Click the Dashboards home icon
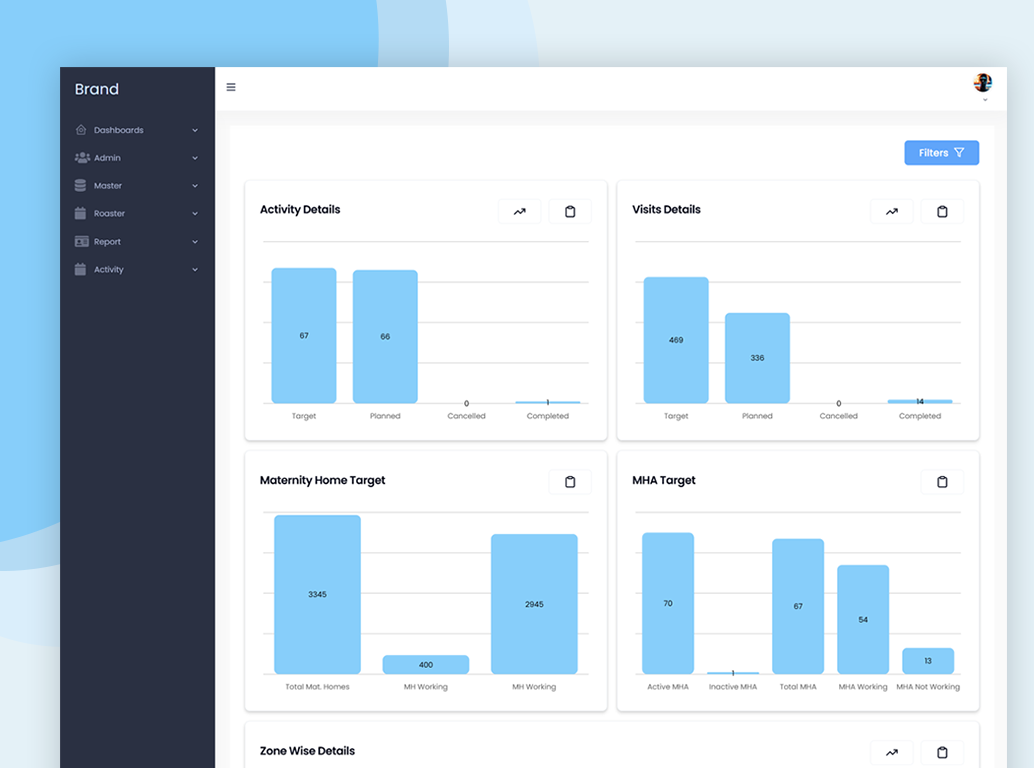This screenshot has width=1034, height=768. 80,130
